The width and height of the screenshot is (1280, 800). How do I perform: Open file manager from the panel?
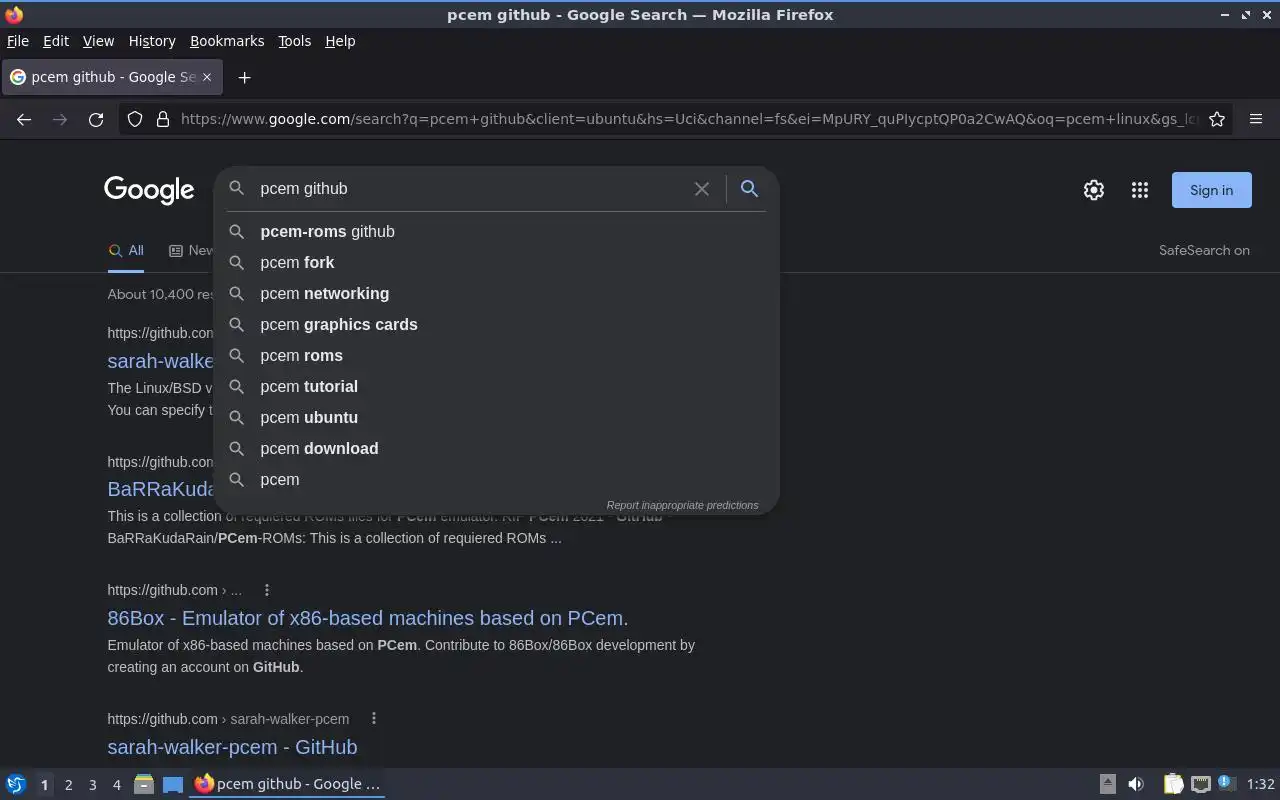[x=144, y=784]
